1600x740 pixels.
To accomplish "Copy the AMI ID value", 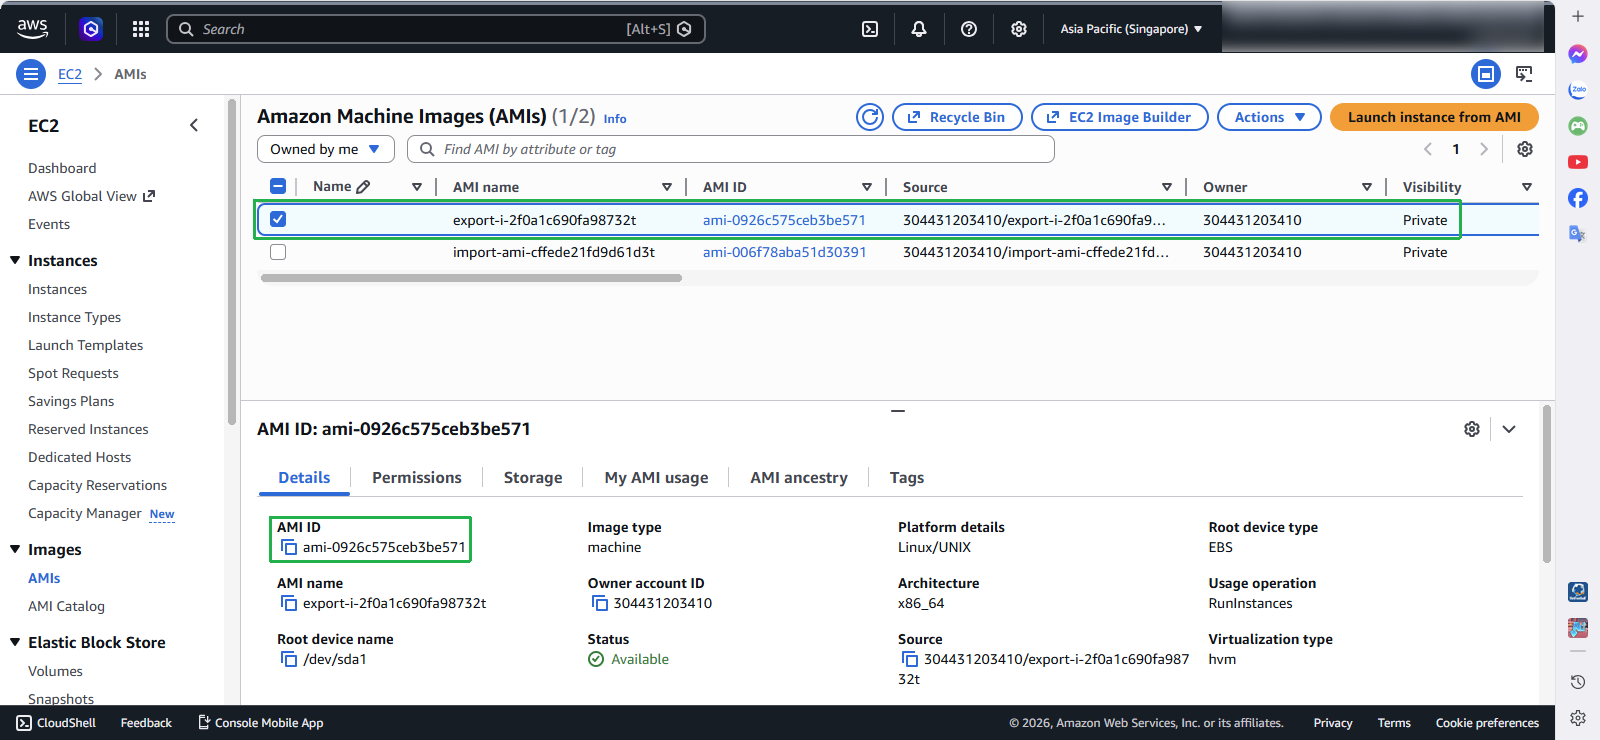I will [x=289, y=547].
